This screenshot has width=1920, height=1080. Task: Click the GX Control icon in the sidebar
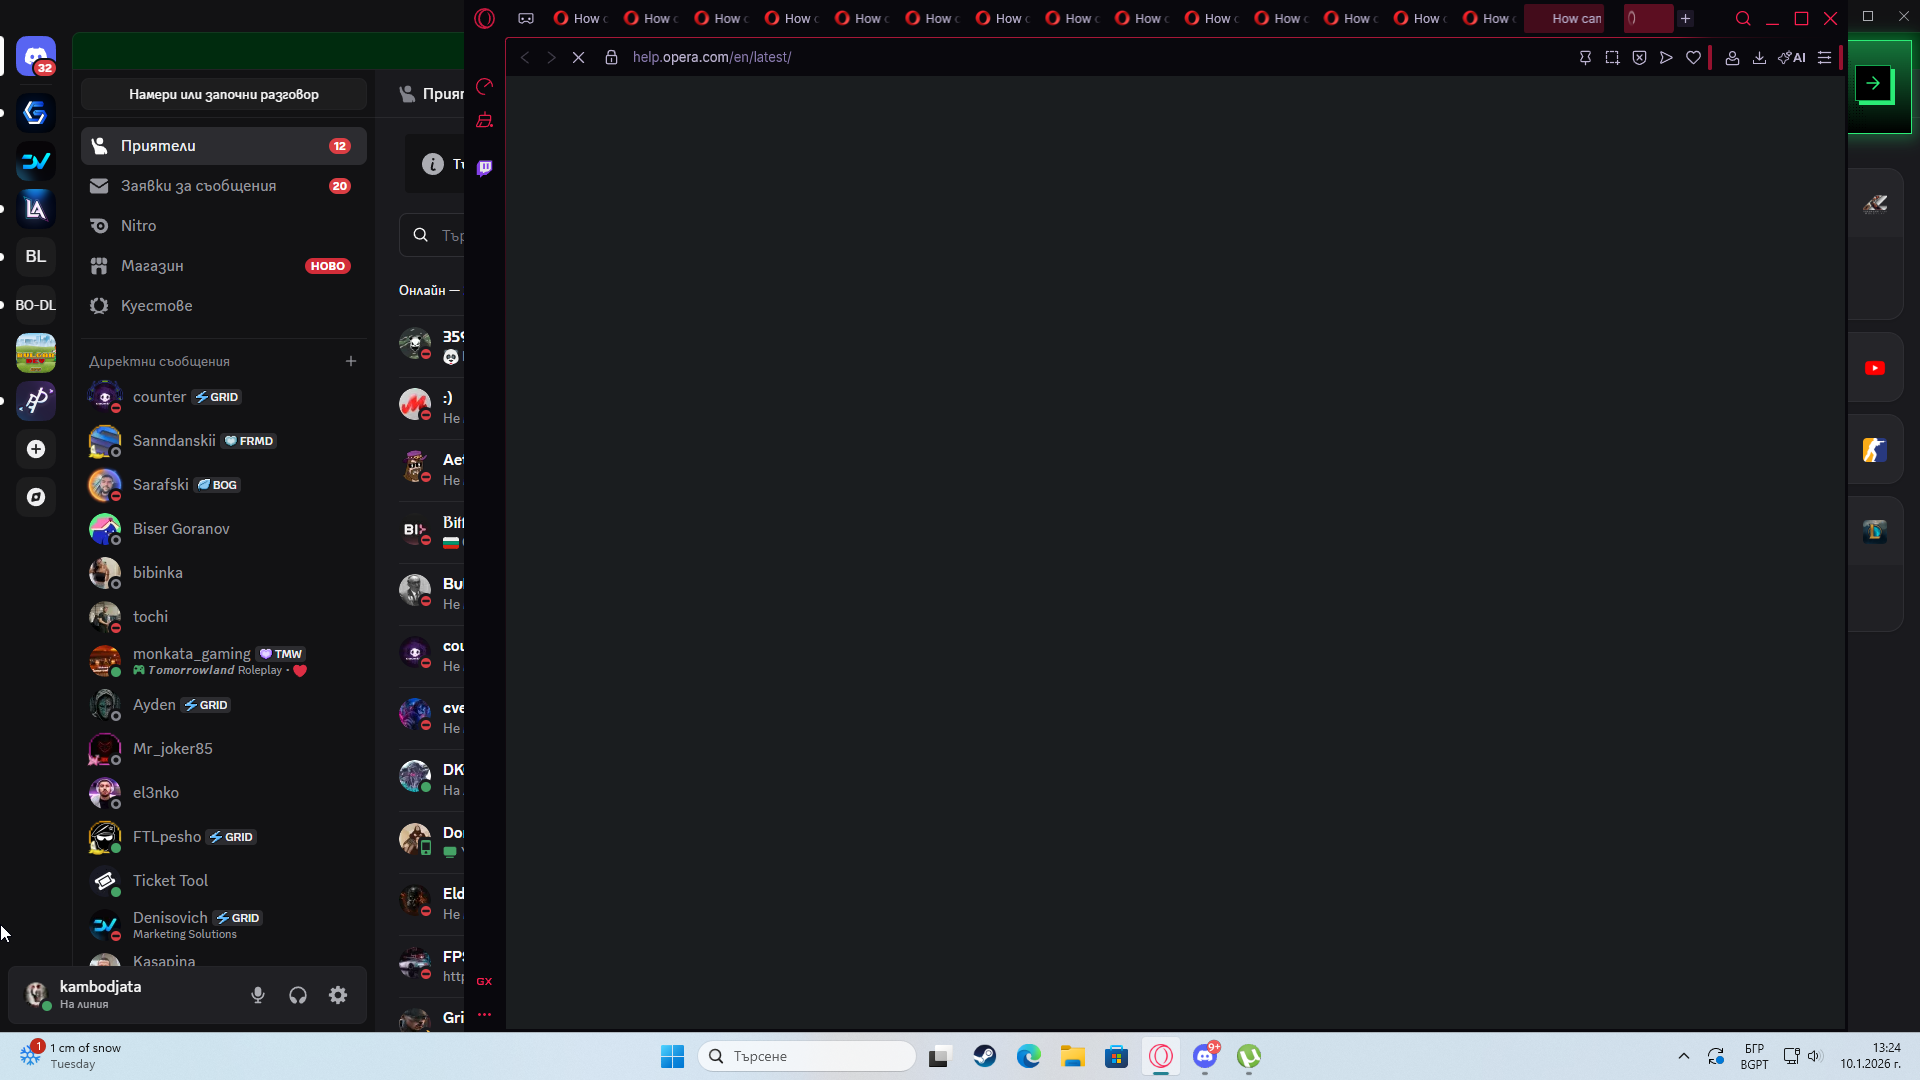point(485,86)
